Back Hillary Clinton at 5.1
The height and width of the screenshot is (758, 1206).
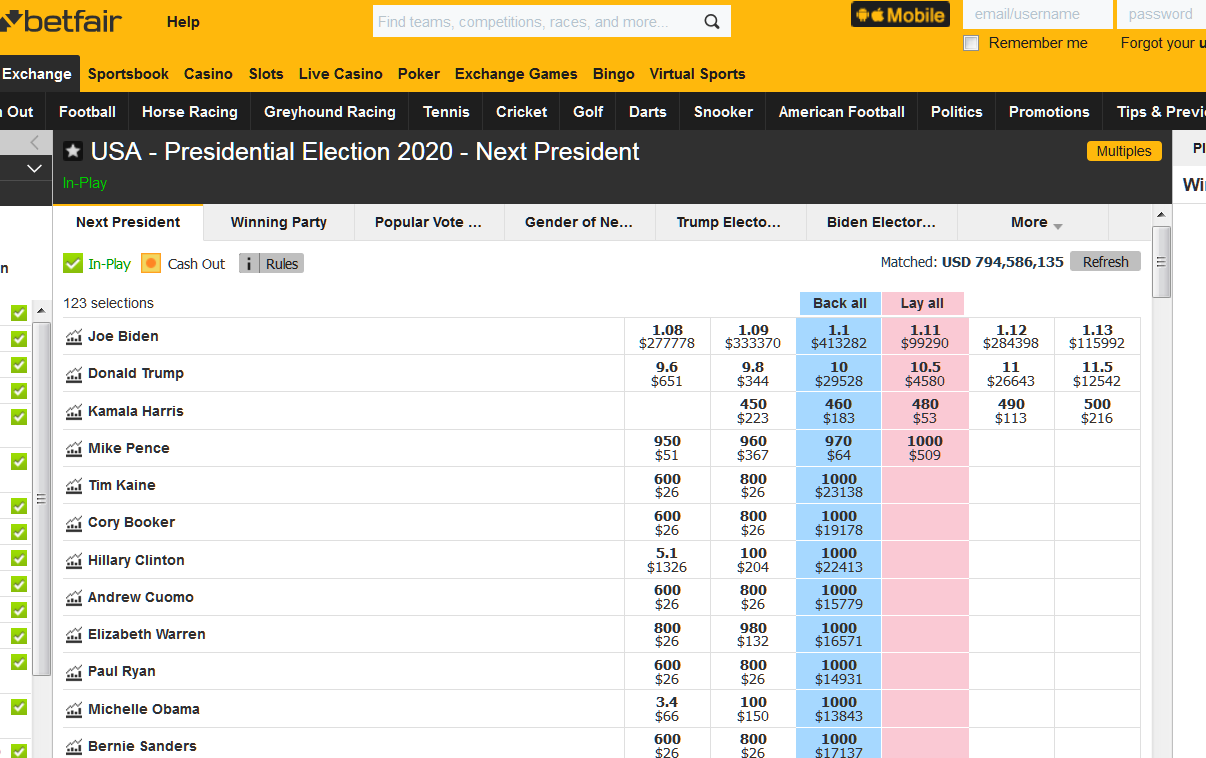click(667, 561)
